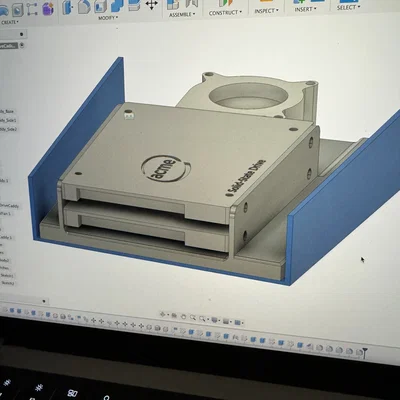Select the Move/Copy four-arrow tool

(152, 5)
